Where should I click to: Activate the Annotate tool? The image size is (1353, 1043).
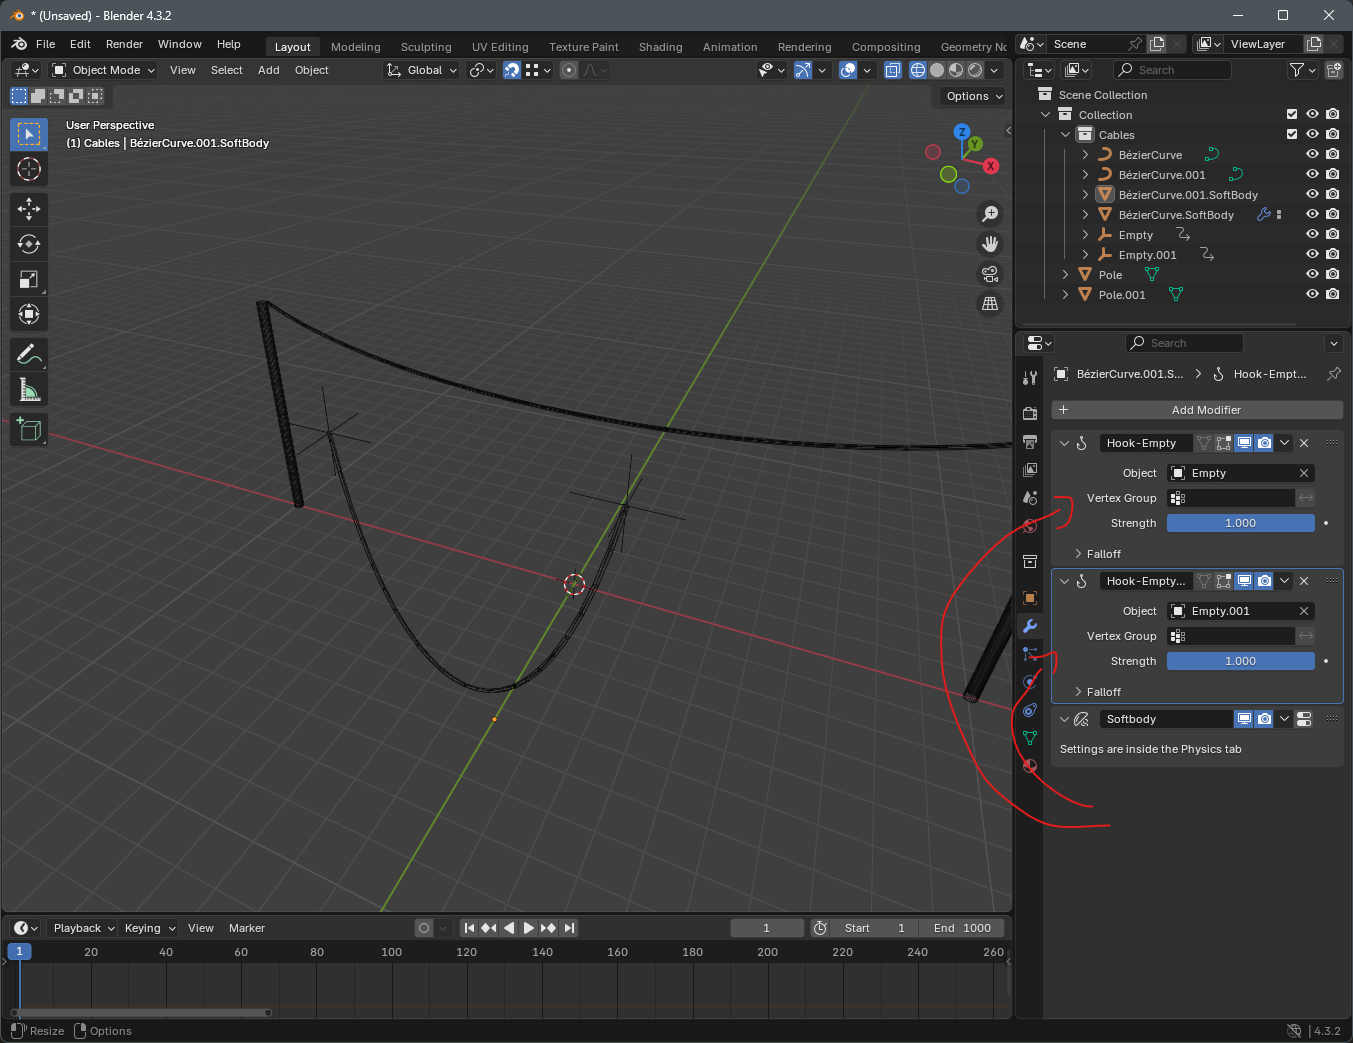[29, 354]
